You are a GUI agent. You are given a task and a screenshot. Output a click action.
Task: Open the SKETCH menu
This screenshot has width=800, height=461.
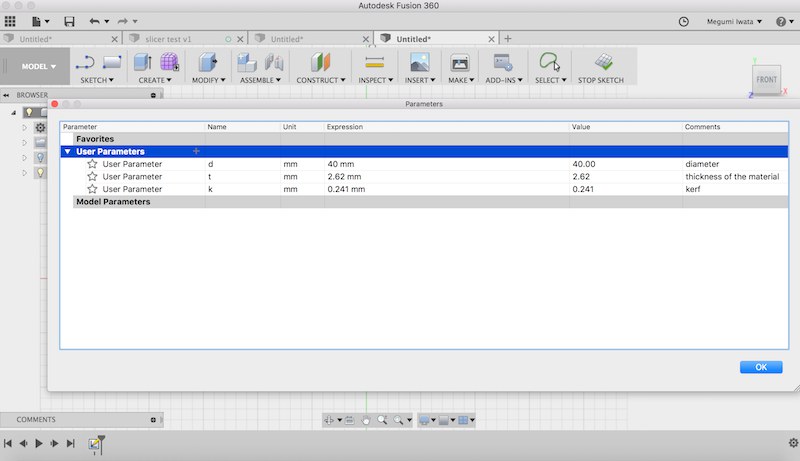pyautogui.click(x=97, y=80)
